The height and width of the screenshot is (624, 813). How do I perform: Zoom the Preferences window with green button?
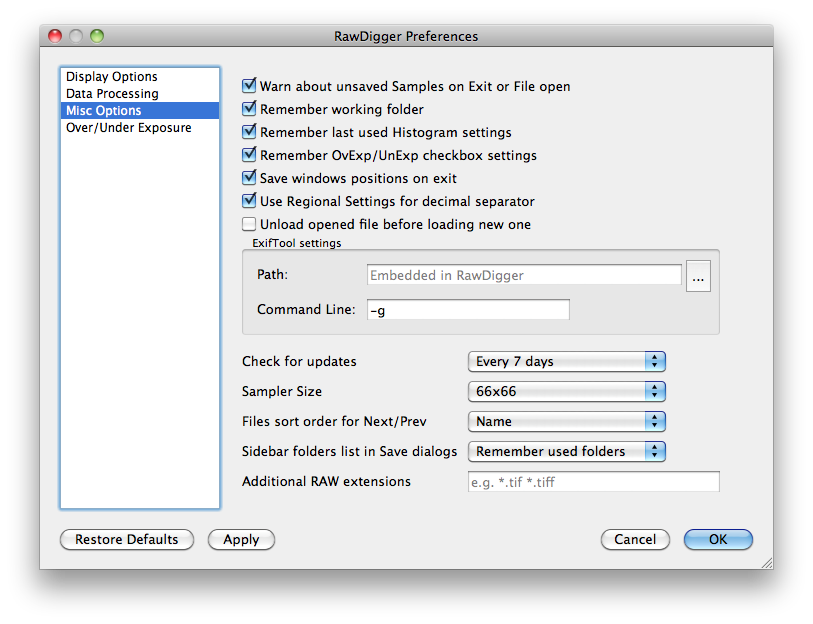(97, 36)
